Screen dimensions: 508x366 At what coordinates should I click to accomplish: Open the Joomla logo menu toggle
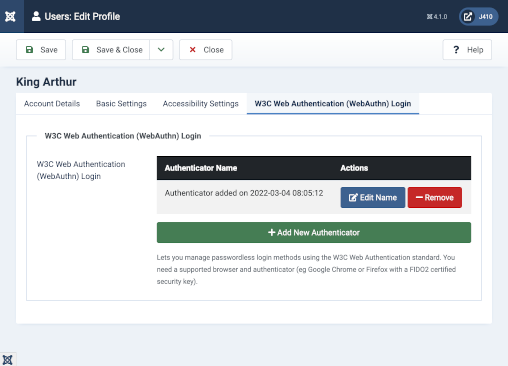(x=11, y=16)
